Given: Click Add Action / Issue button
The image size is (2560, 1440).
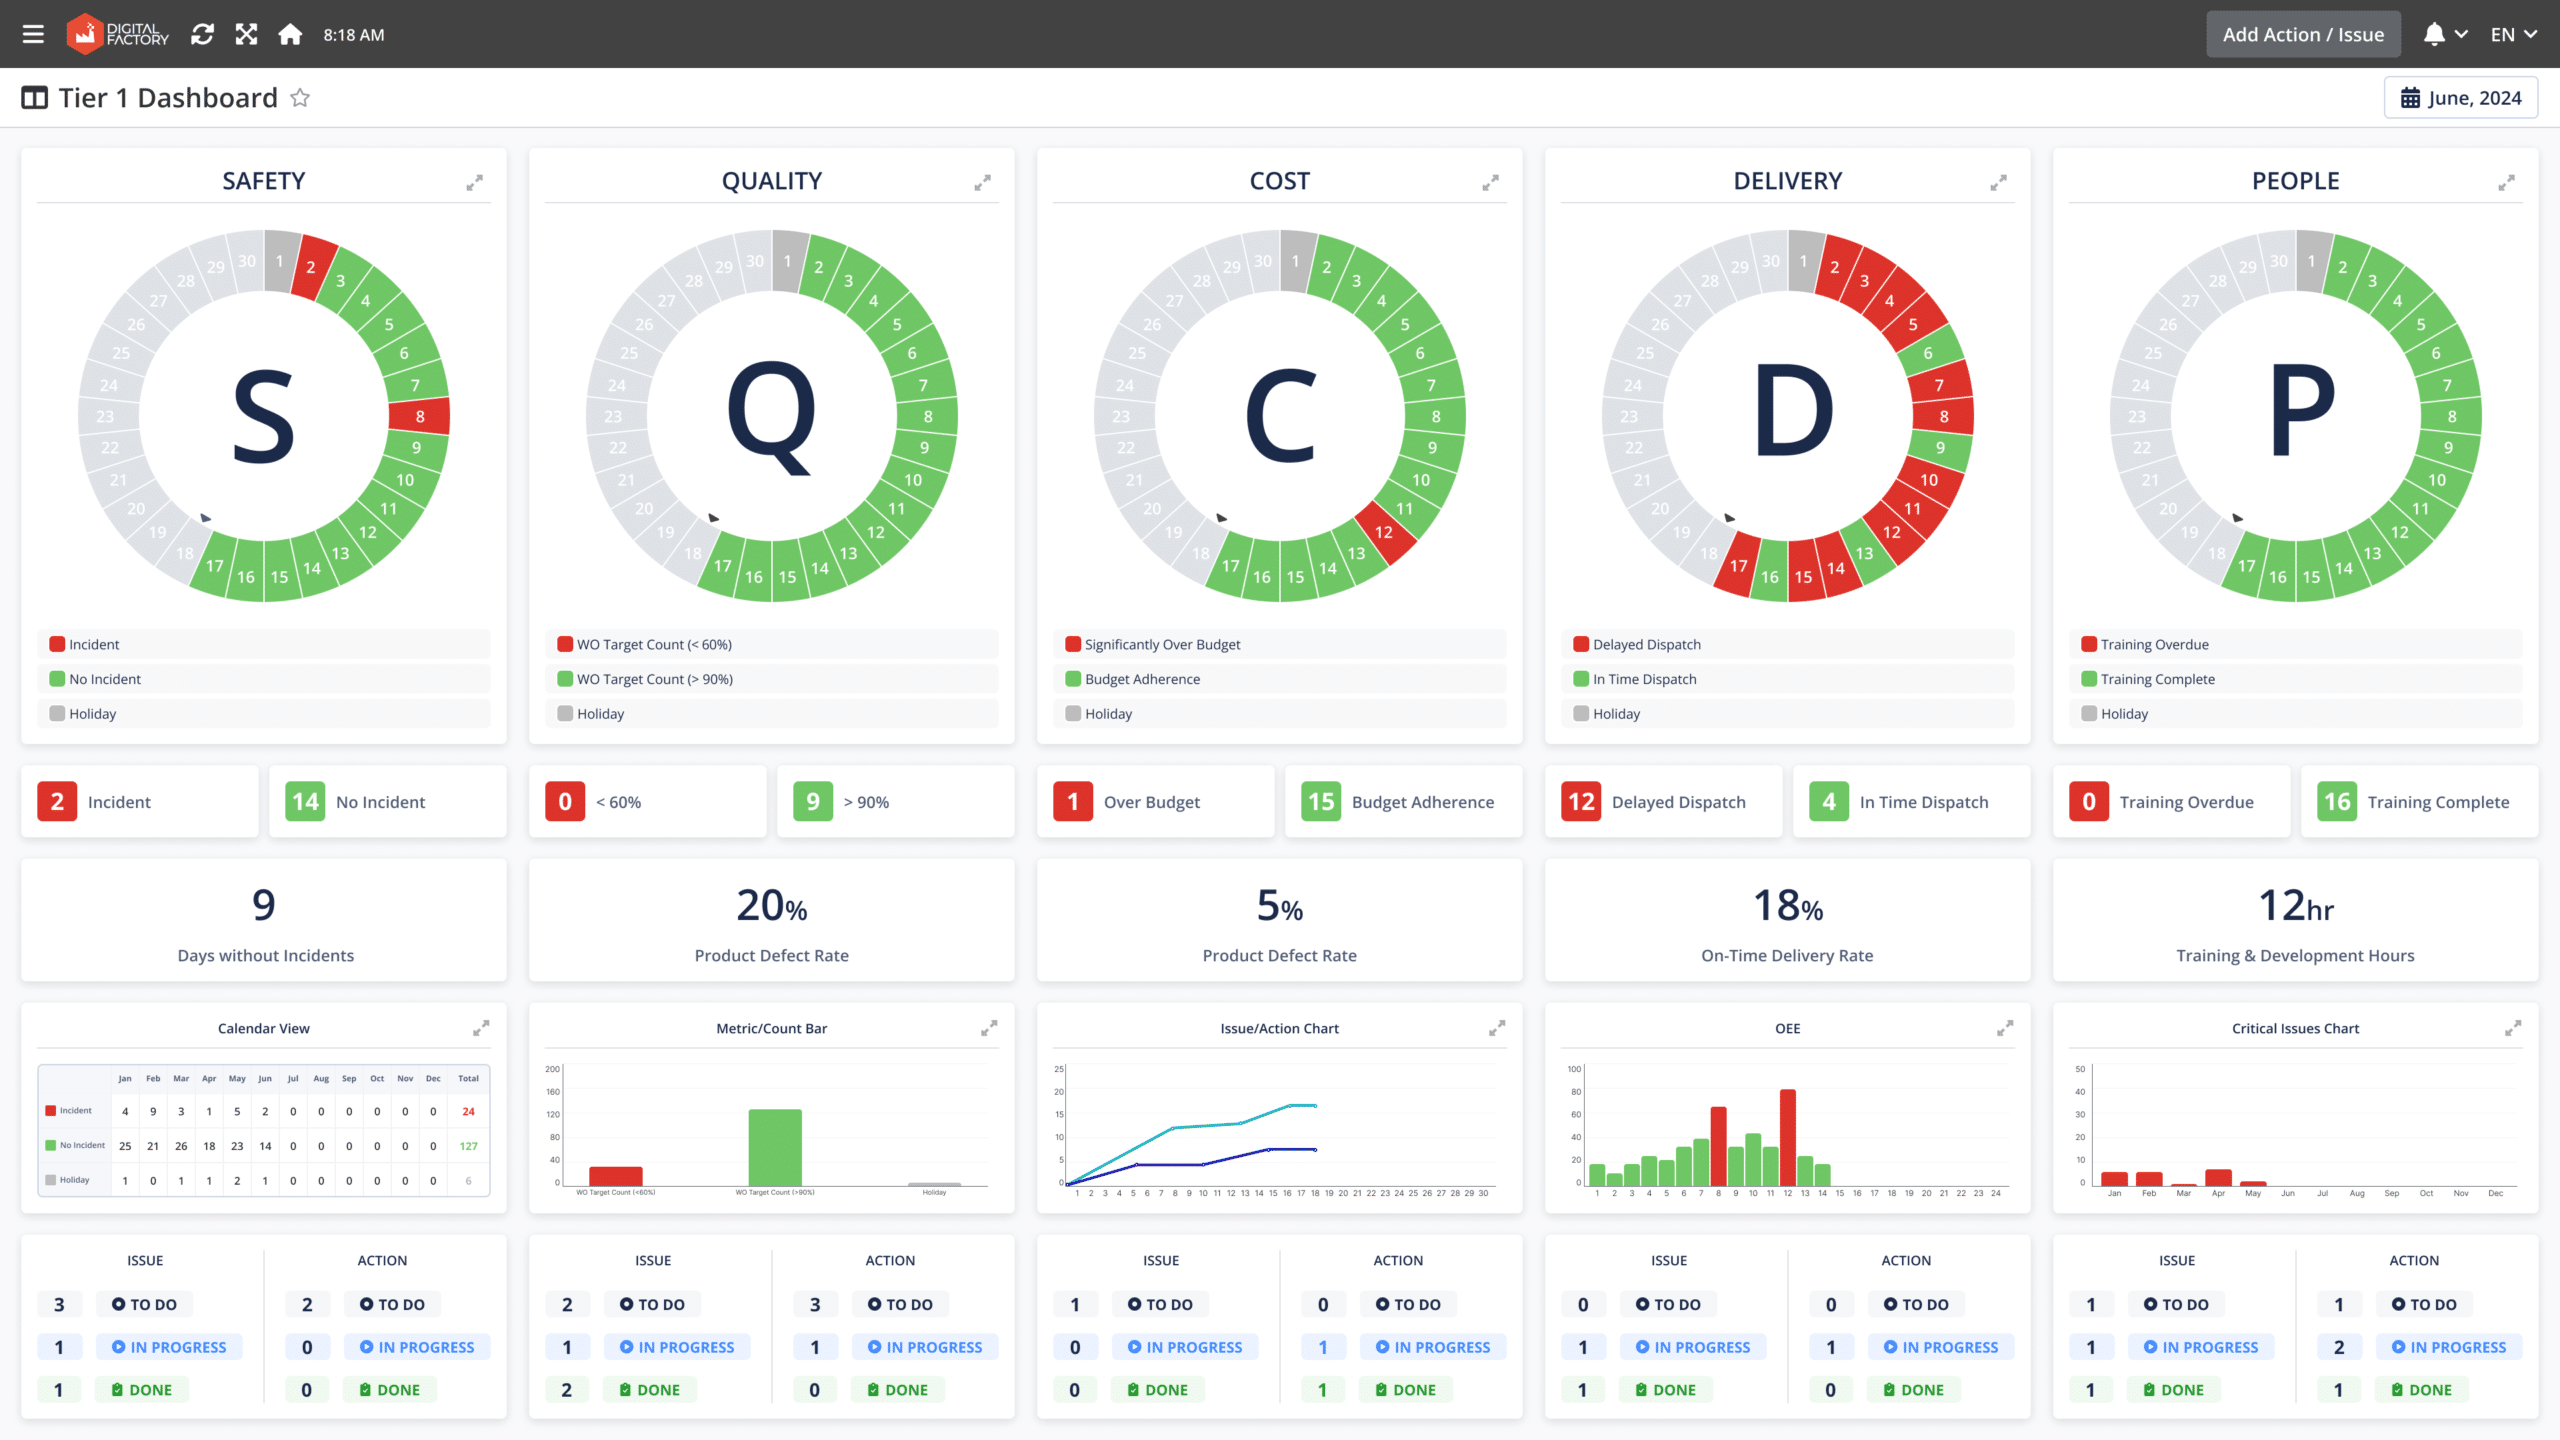Looking at the screenshot, I should (2303, 34).
